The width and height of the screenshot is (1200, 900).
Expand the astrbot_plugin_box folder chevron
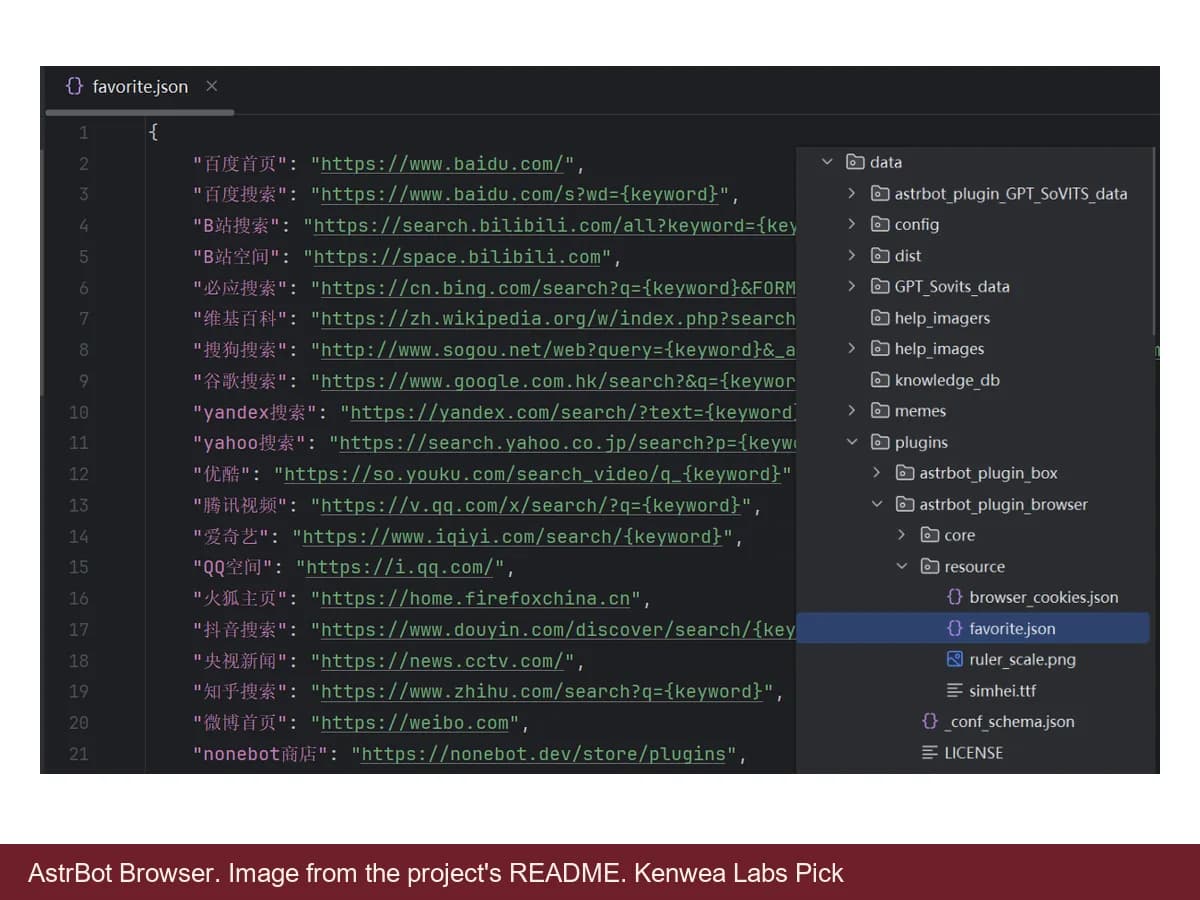pos(876,472)
